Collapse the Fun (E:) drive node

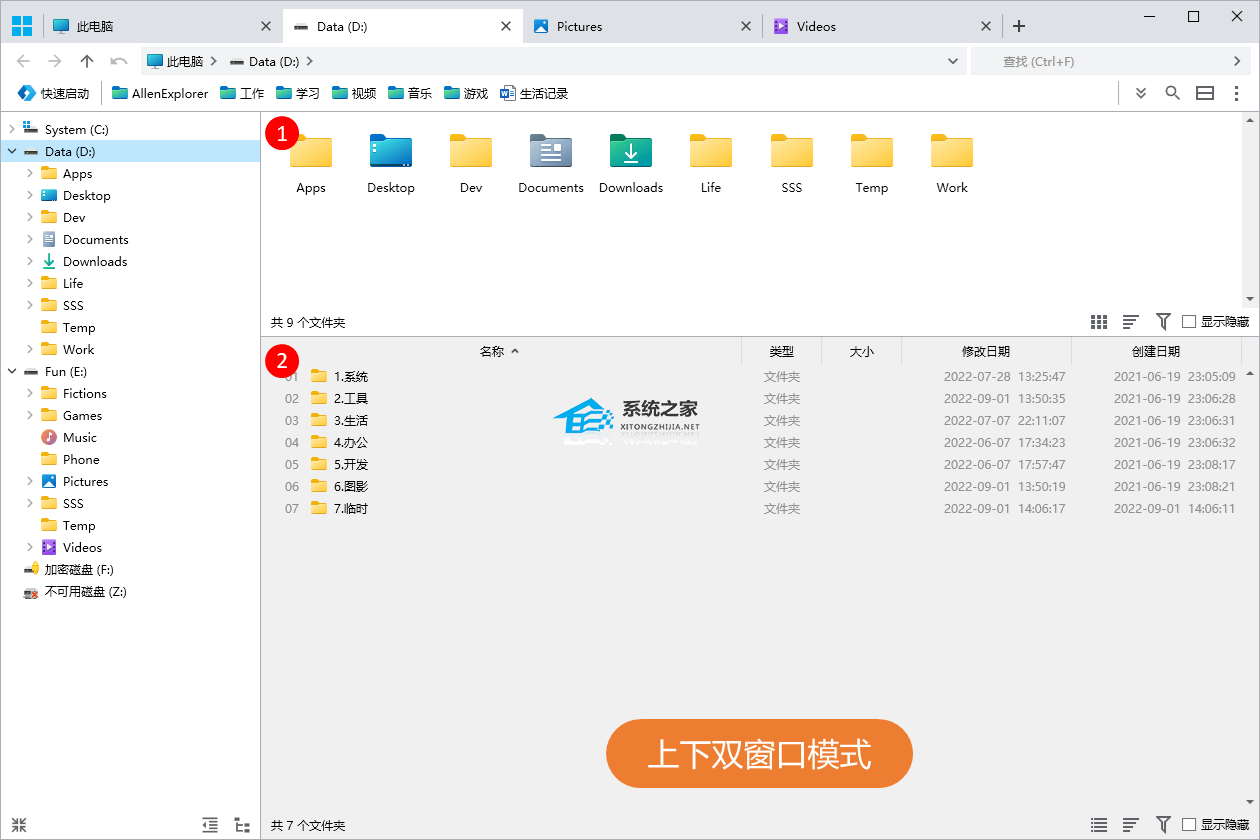[12, 371]
